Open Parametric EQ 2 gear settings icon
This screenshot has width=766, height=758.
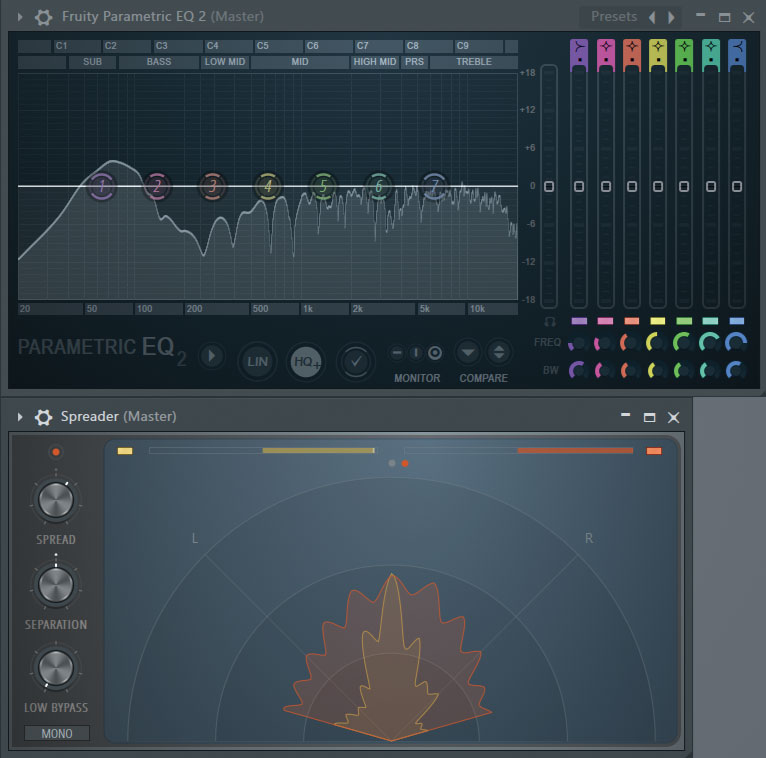[x=43, y=17]
